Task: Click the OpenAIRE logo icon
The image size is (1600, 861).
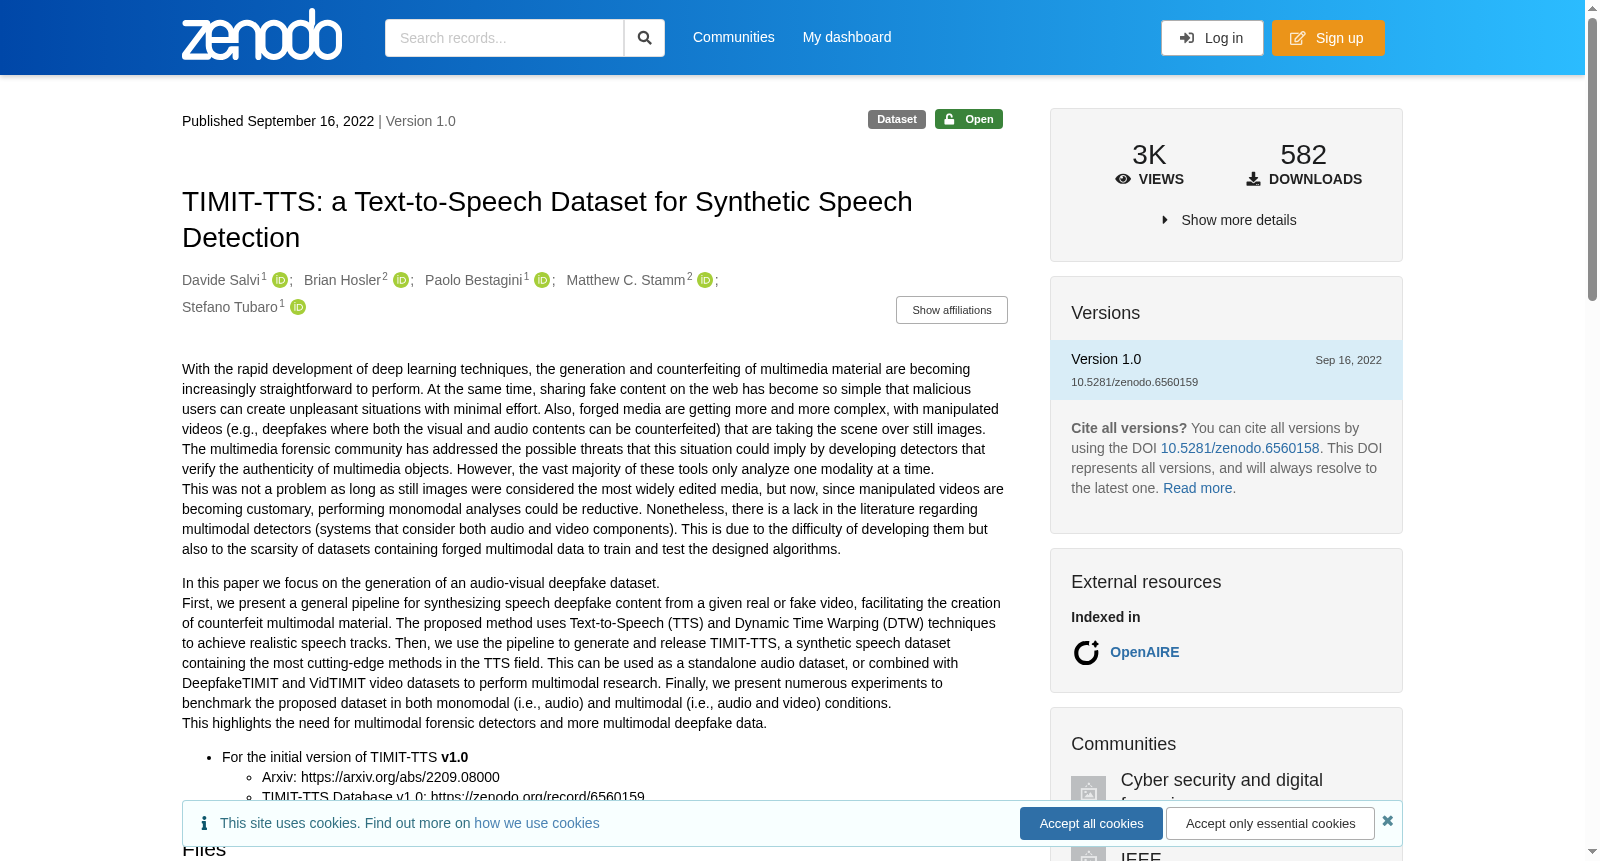Action: coord(1086,652)
